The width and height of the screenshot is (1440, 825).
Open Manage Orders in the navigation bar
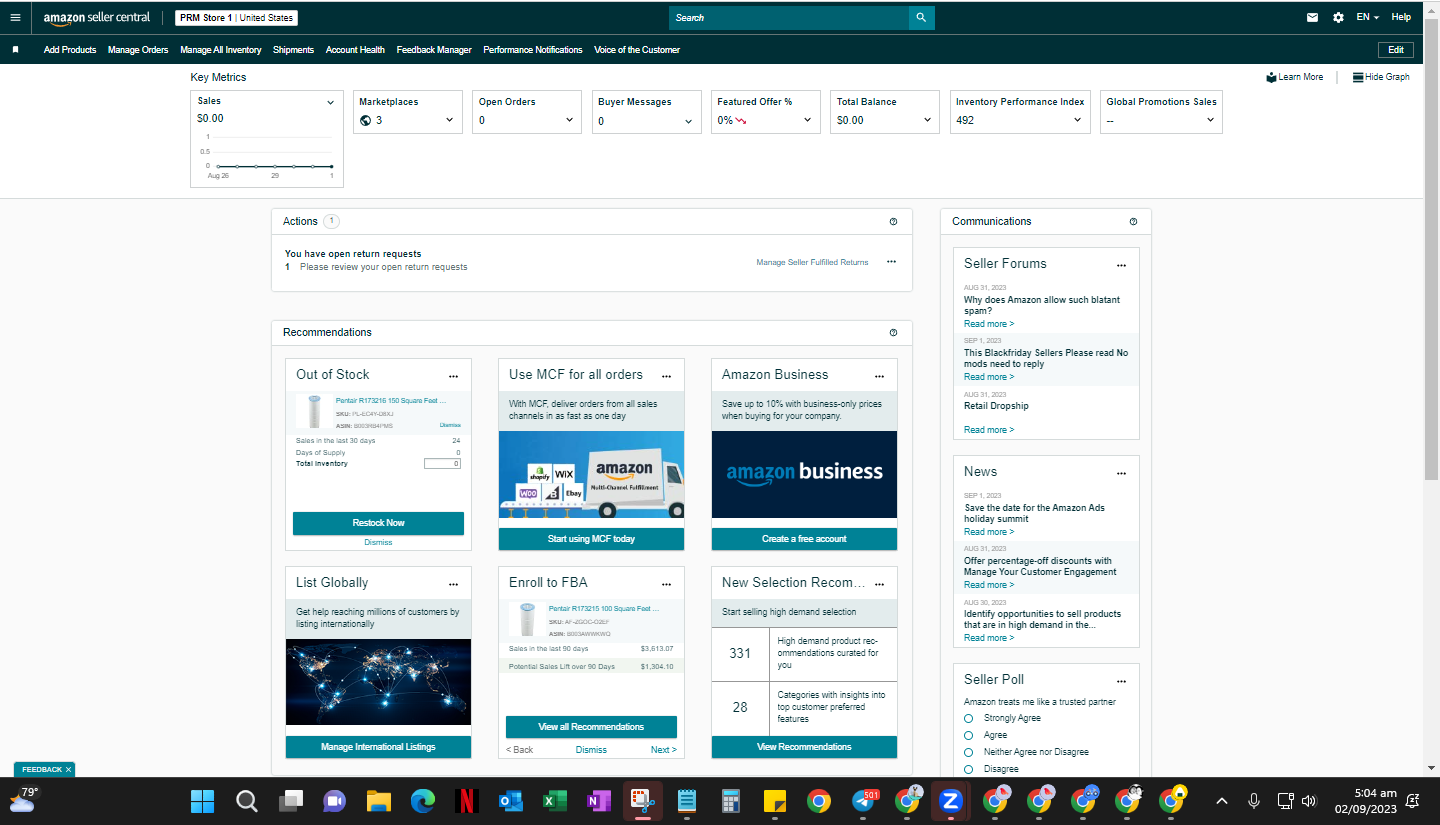click(x=138, y=50)
